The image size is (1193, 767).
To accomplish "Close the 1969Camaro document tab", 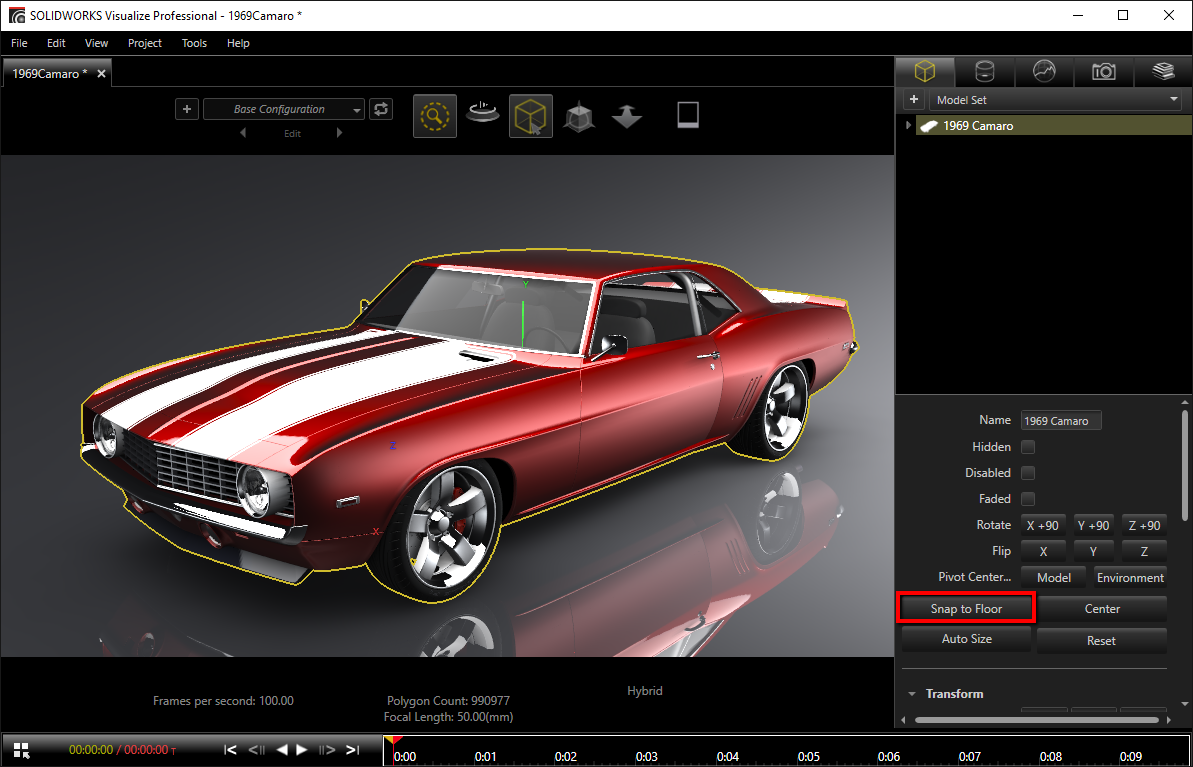I will pyautogui.click(x=101, y=74).
